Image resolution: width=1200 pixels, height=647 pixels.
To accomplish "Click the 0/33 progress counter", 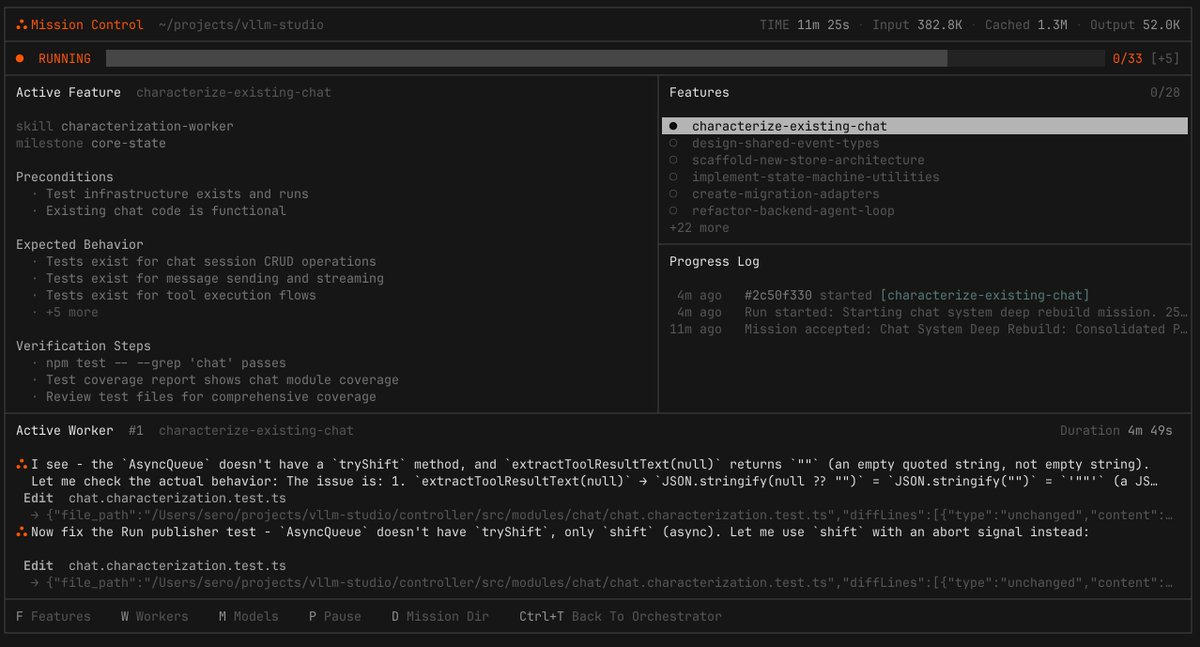I will click(x=1128, y=59).
